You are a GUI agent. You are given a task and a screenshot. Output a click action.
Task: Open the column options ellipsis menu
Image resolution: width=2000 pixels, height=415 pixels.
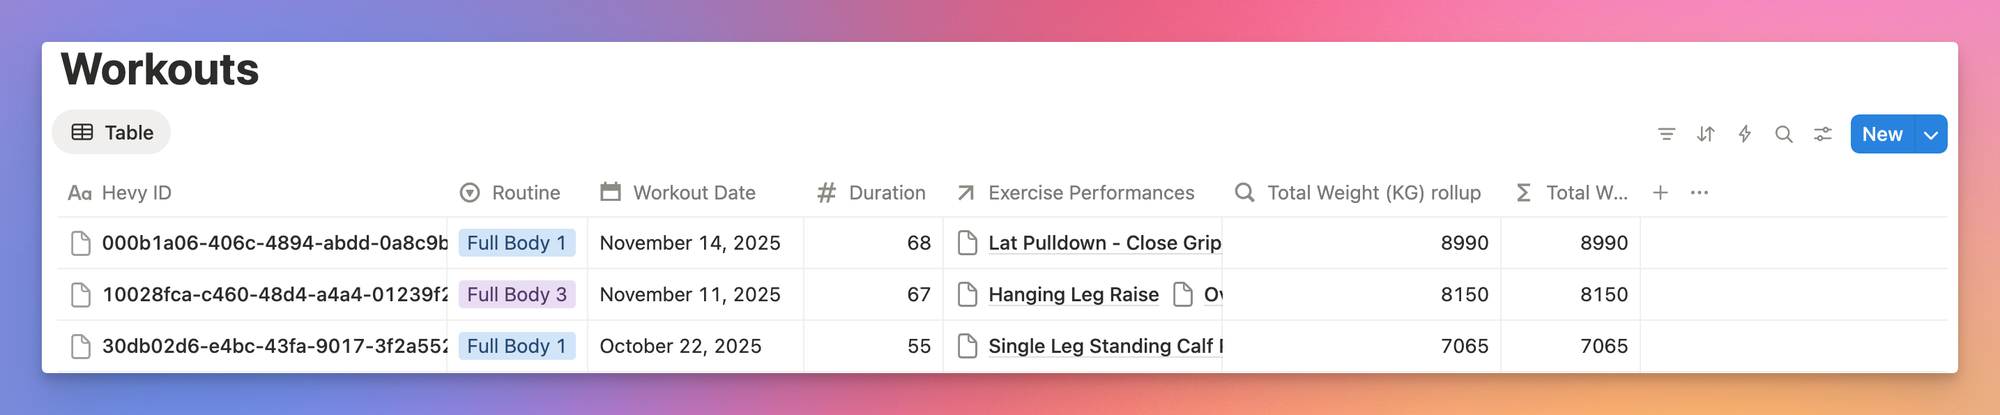(1699, 193)
